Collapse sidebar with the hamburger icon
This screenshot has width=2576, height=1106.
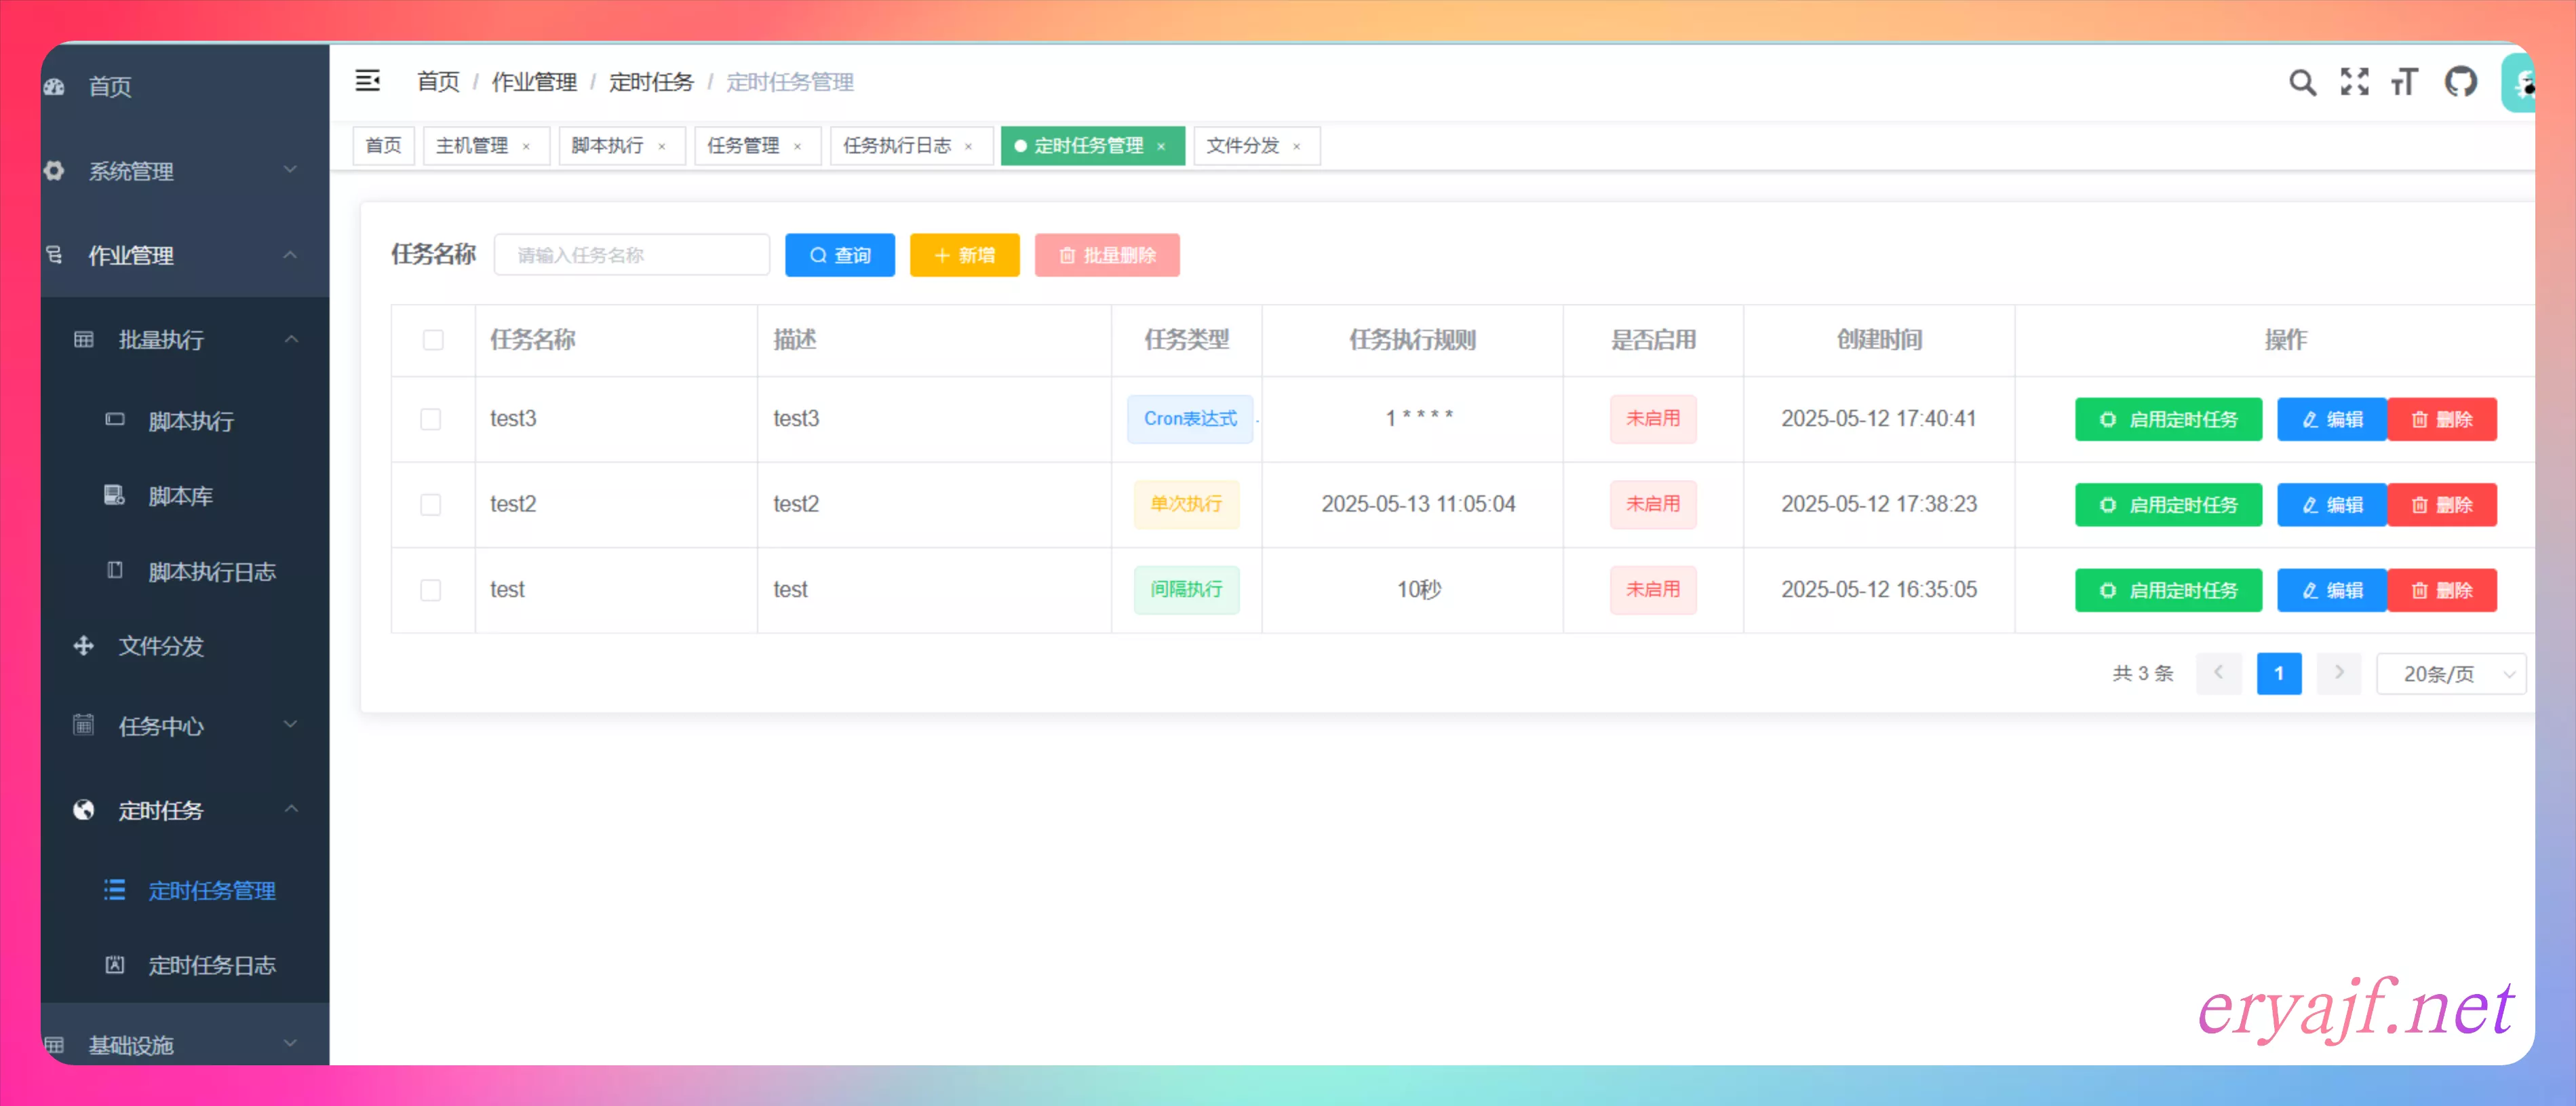[367, 81]
